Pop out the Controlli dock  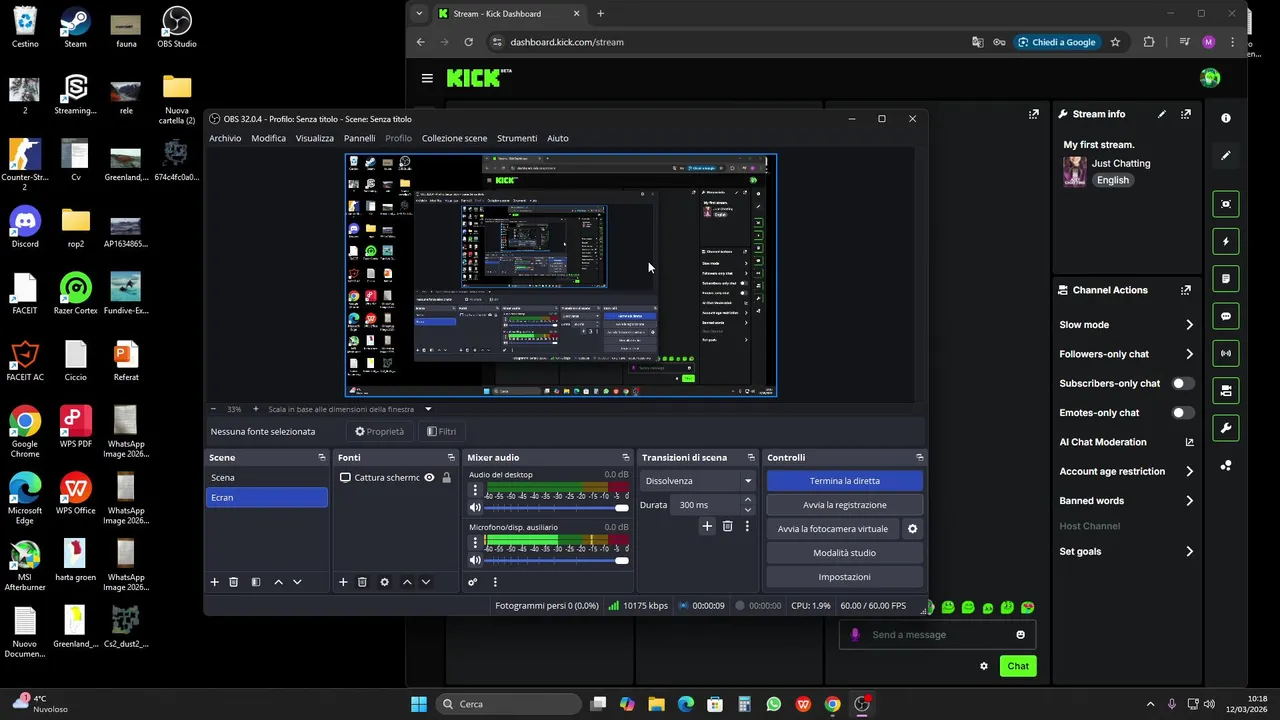pos(919,457)
